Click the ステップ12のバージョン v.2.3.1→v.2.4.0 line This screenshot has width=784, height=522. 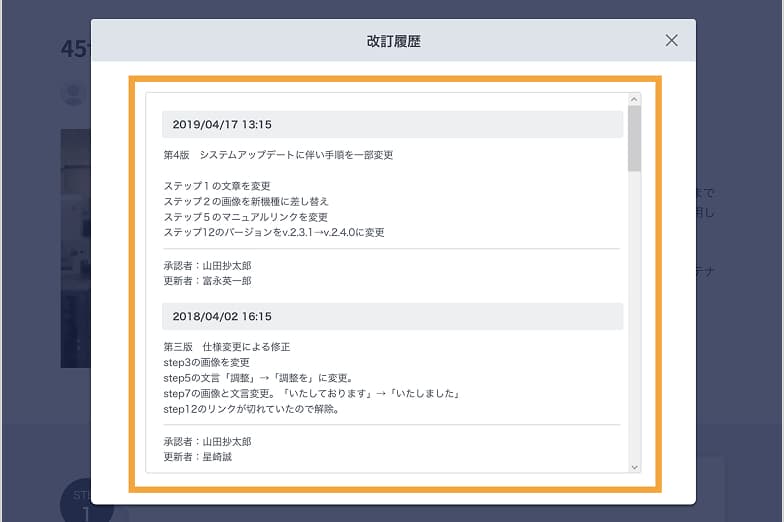(274, 232)
